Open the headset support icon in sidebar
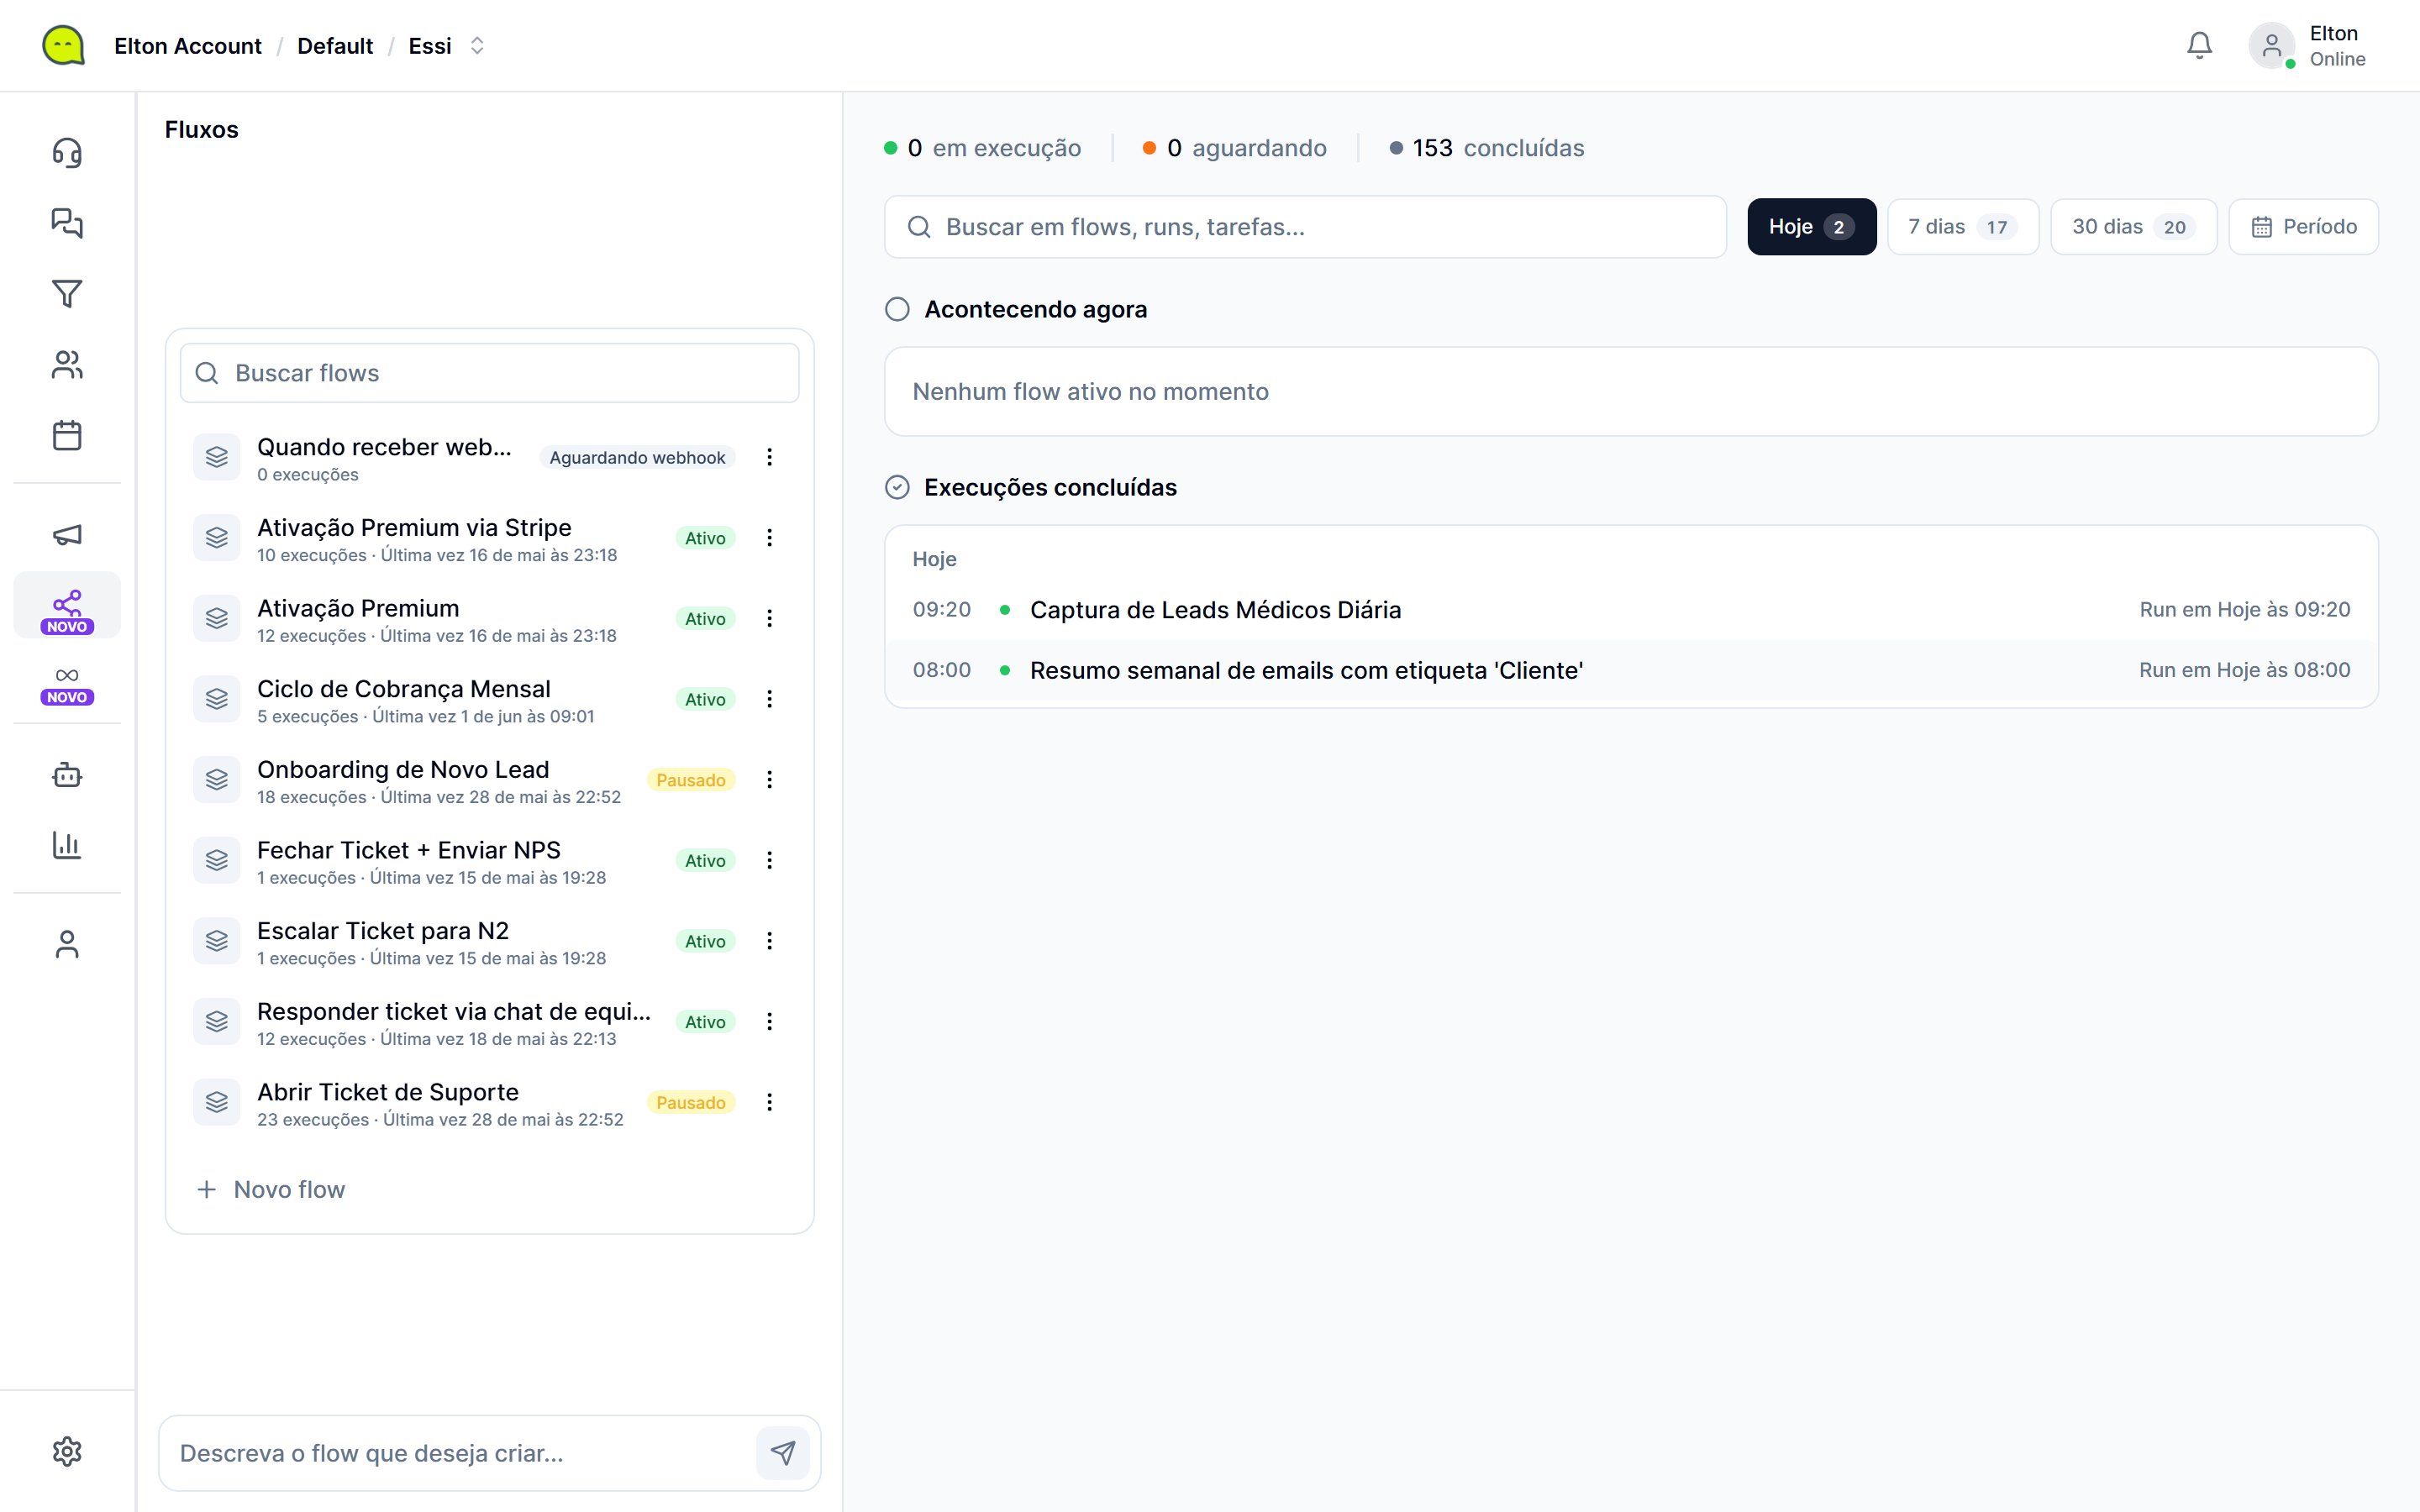The width and height of the screenshot is (2420, 1512). coord(67,153)
